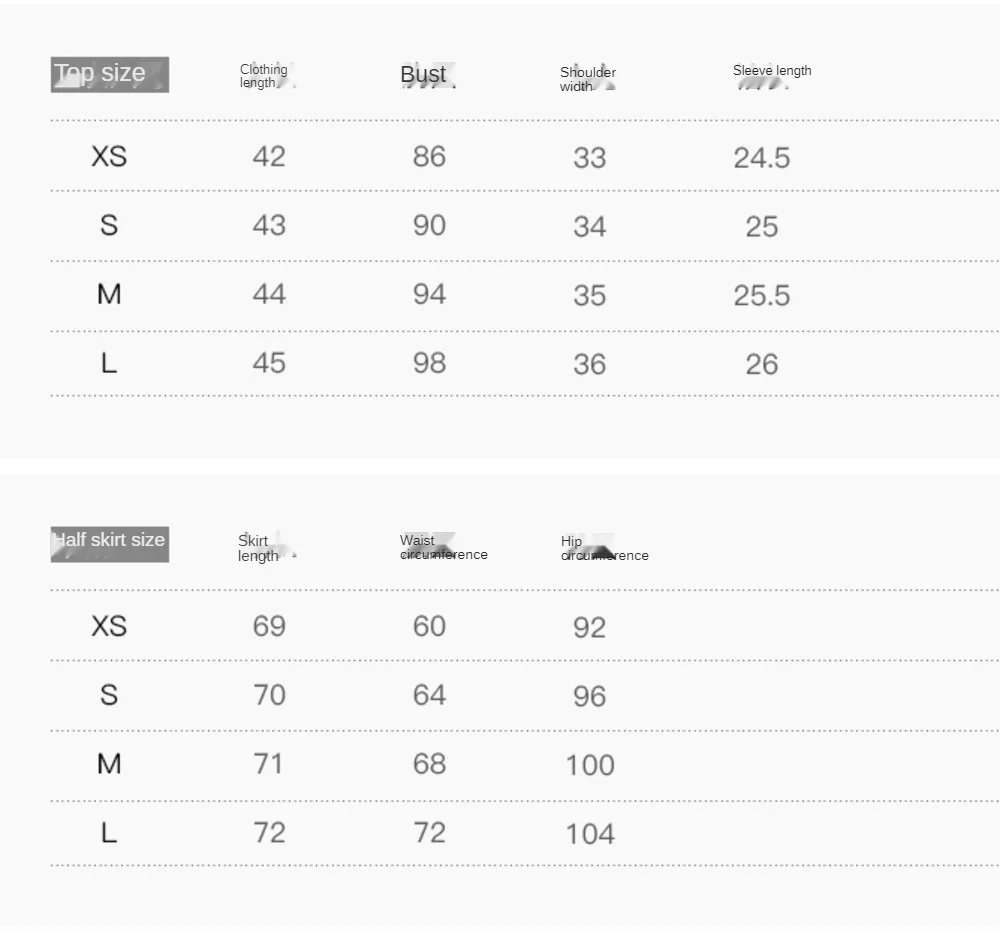The width and height of the screenshot is (1000, 938).
Task: Select L row in Half skirt table
Action: click(x=524, y=833)
